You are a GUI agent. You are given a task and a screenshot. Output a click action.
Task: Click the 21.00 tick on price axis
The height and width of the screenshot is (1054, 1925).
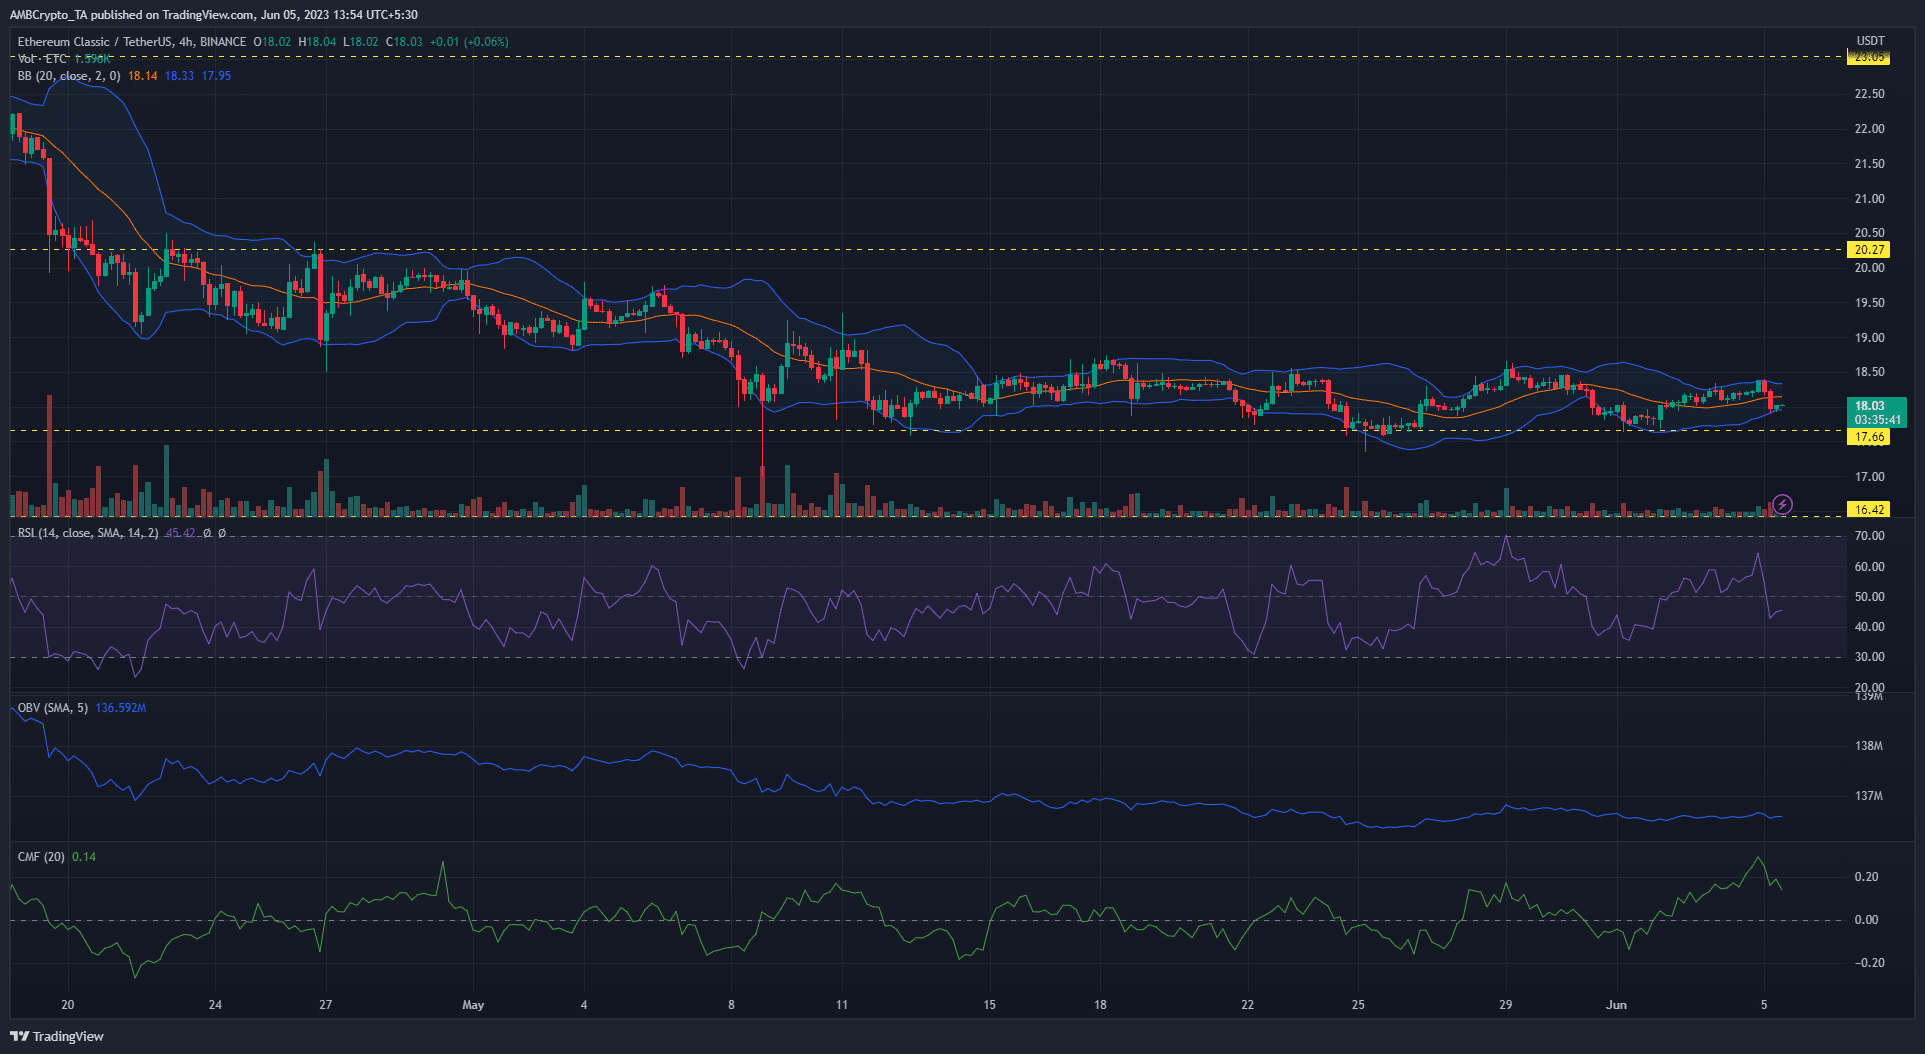point(1869,199)
